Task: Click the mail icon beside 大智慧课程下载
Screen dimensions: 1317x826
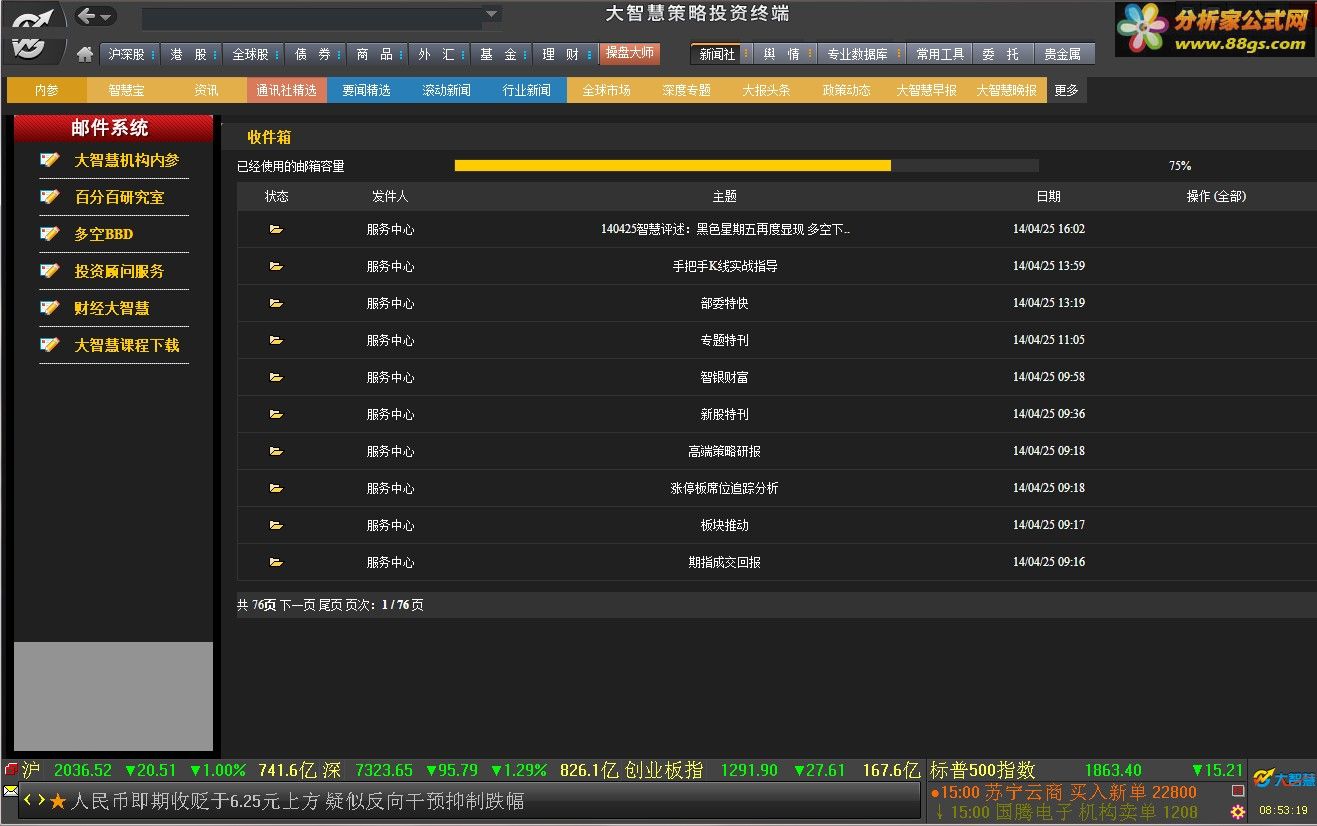Action: tap(50, 345)
